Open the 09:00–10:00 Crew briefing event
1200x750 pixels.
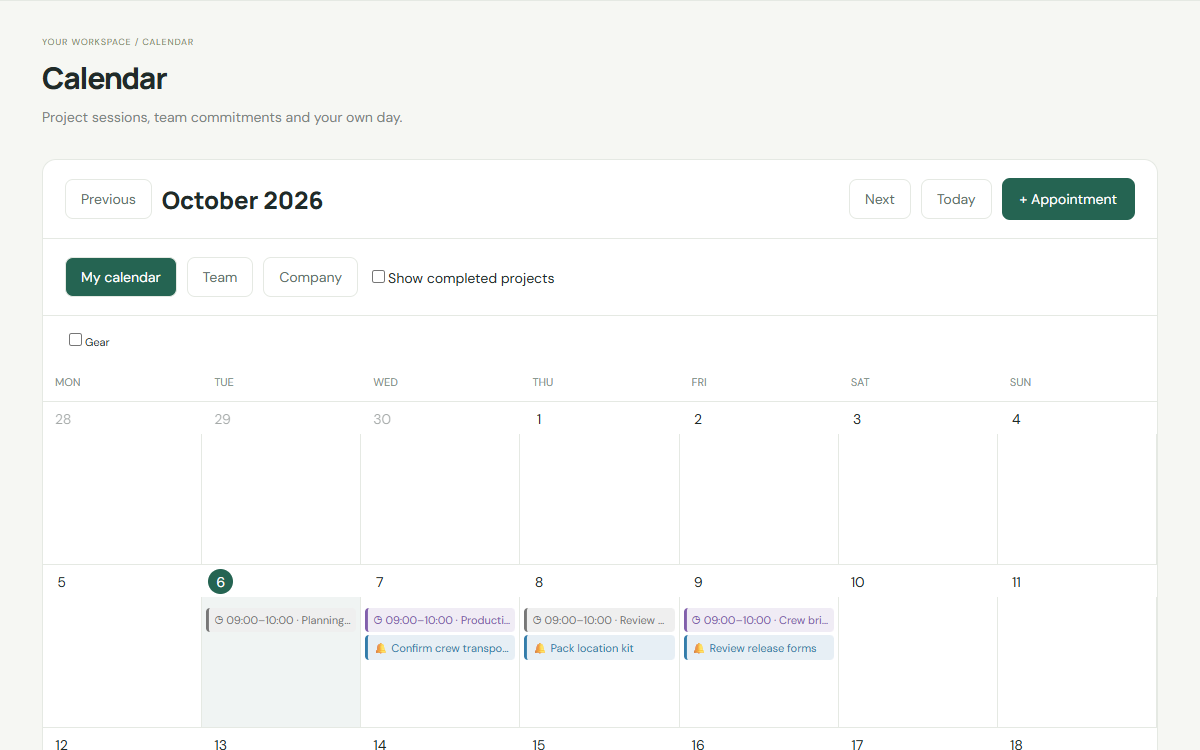click(x=759, y=620)
